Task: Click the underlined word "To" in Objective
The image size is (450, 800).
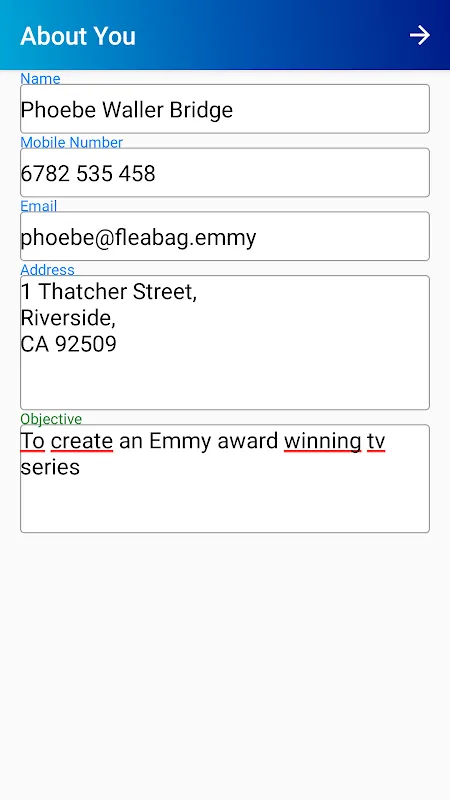Action: point(33,441)
